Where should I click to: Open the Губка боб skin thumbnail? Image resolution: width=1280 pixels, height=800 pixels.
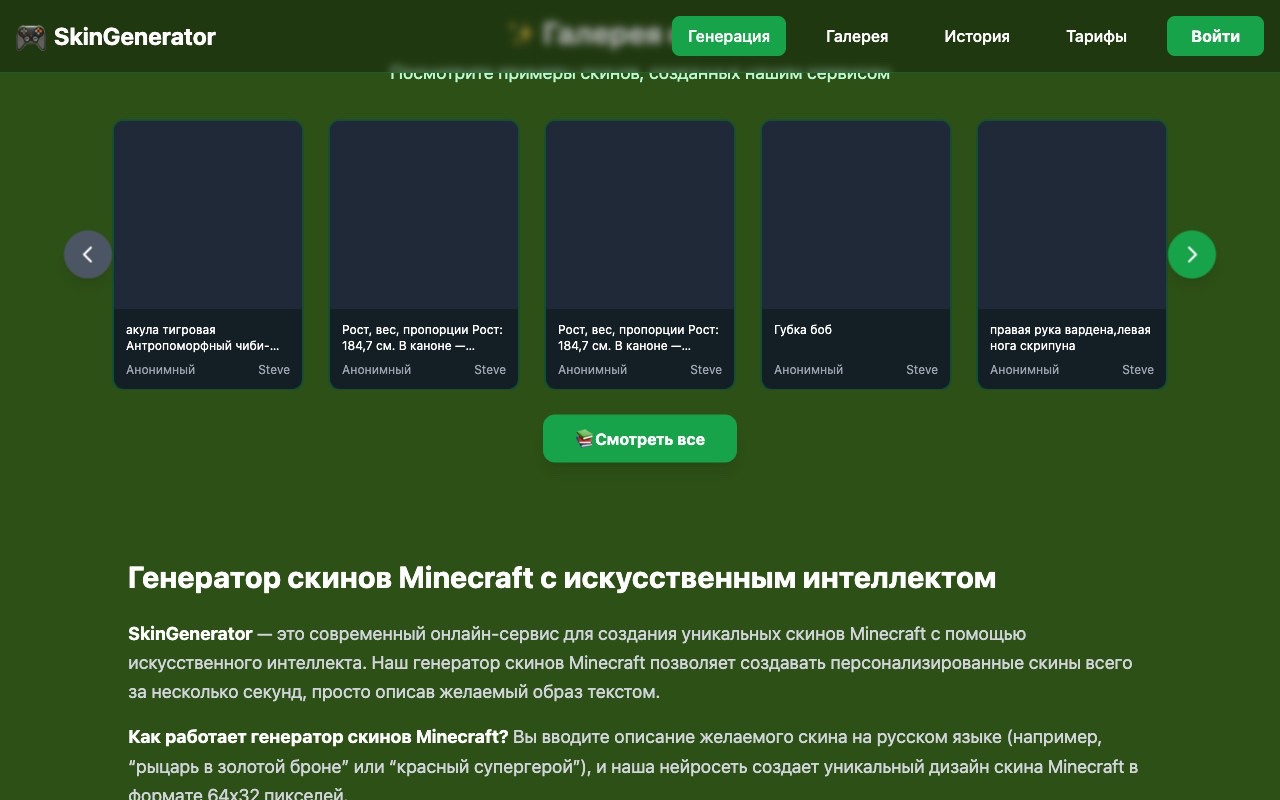[x=856, y=215]
